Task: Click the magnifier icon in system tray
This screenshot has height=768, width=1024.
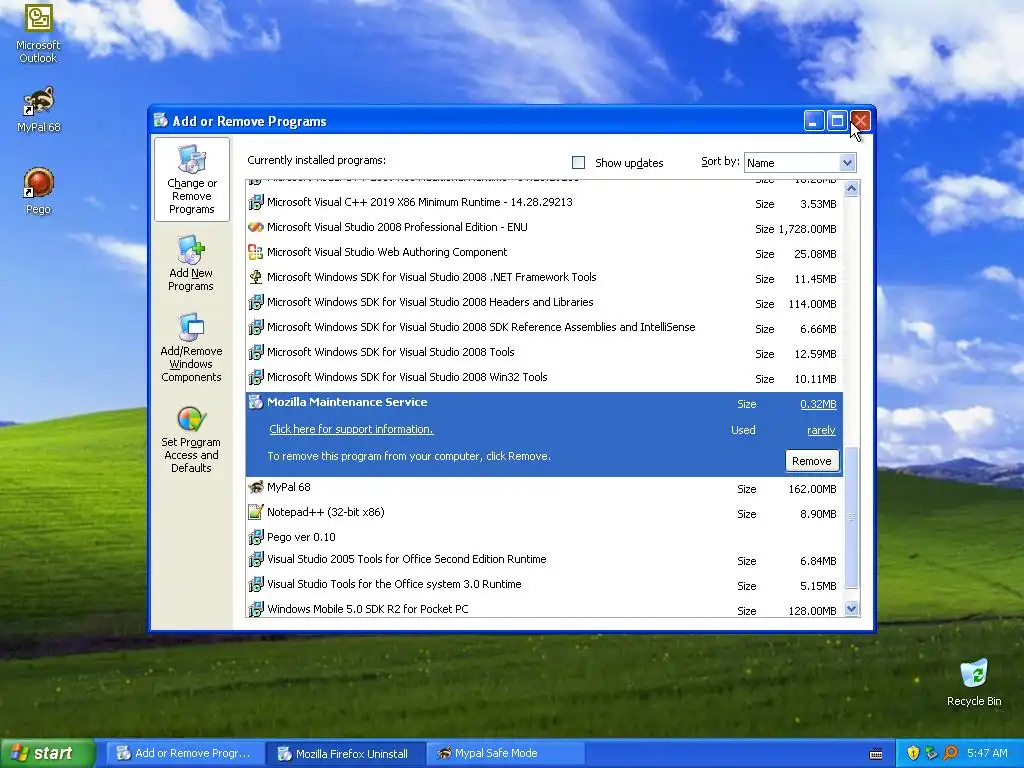Action: 950,753
